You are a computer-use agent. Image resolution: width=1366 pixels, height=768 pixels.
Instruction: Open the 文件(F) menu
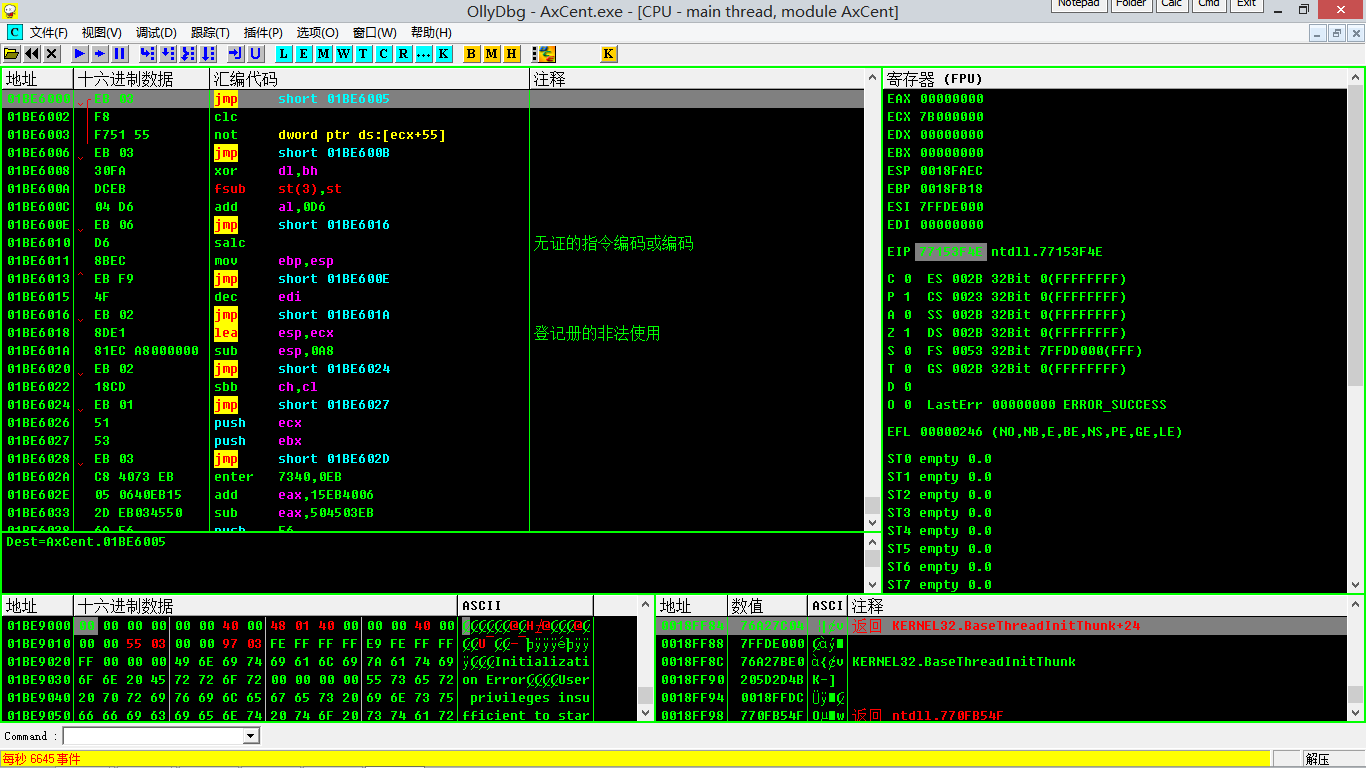pyautogui.click(x=49, y=33)
